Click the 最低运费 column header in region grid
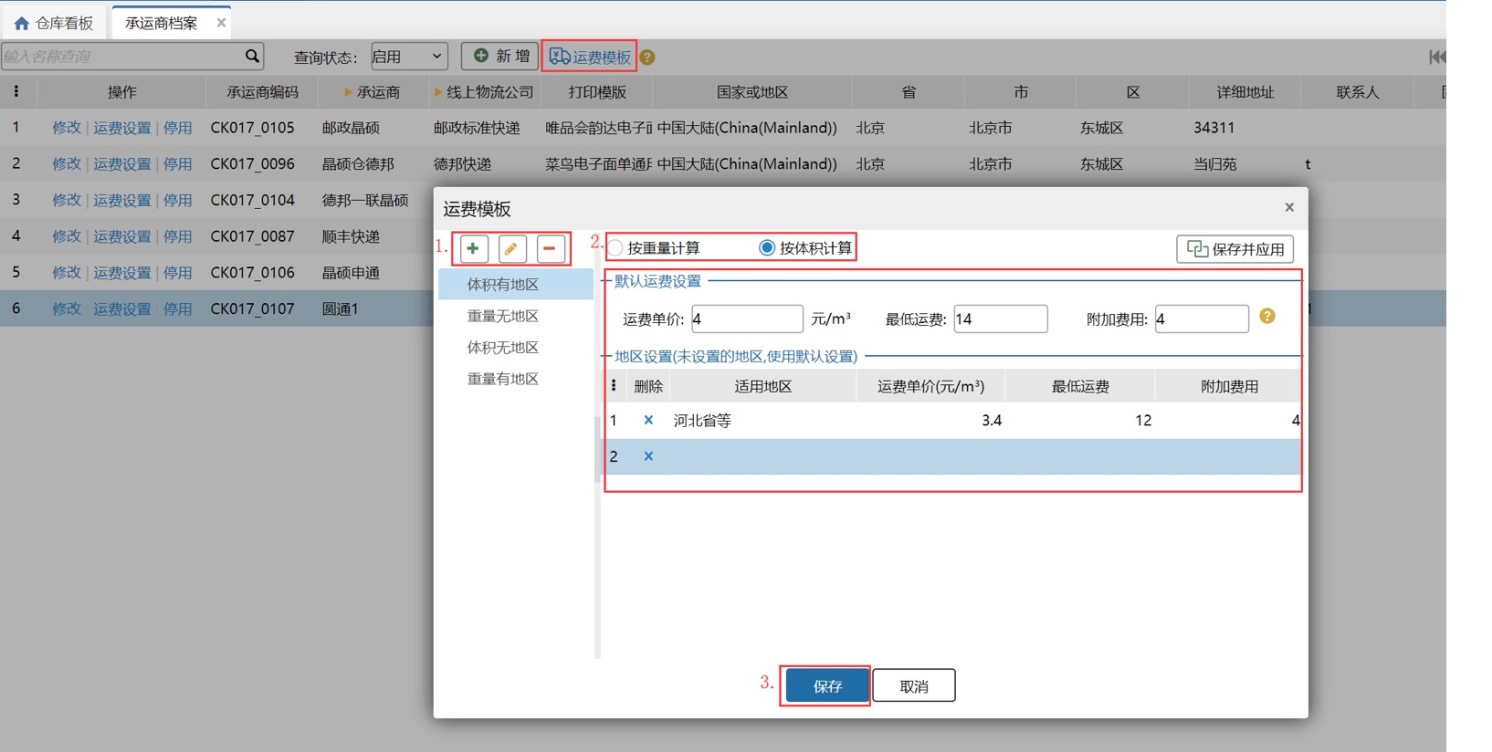Screen dimensions: 1492x752 [1080, 386]
